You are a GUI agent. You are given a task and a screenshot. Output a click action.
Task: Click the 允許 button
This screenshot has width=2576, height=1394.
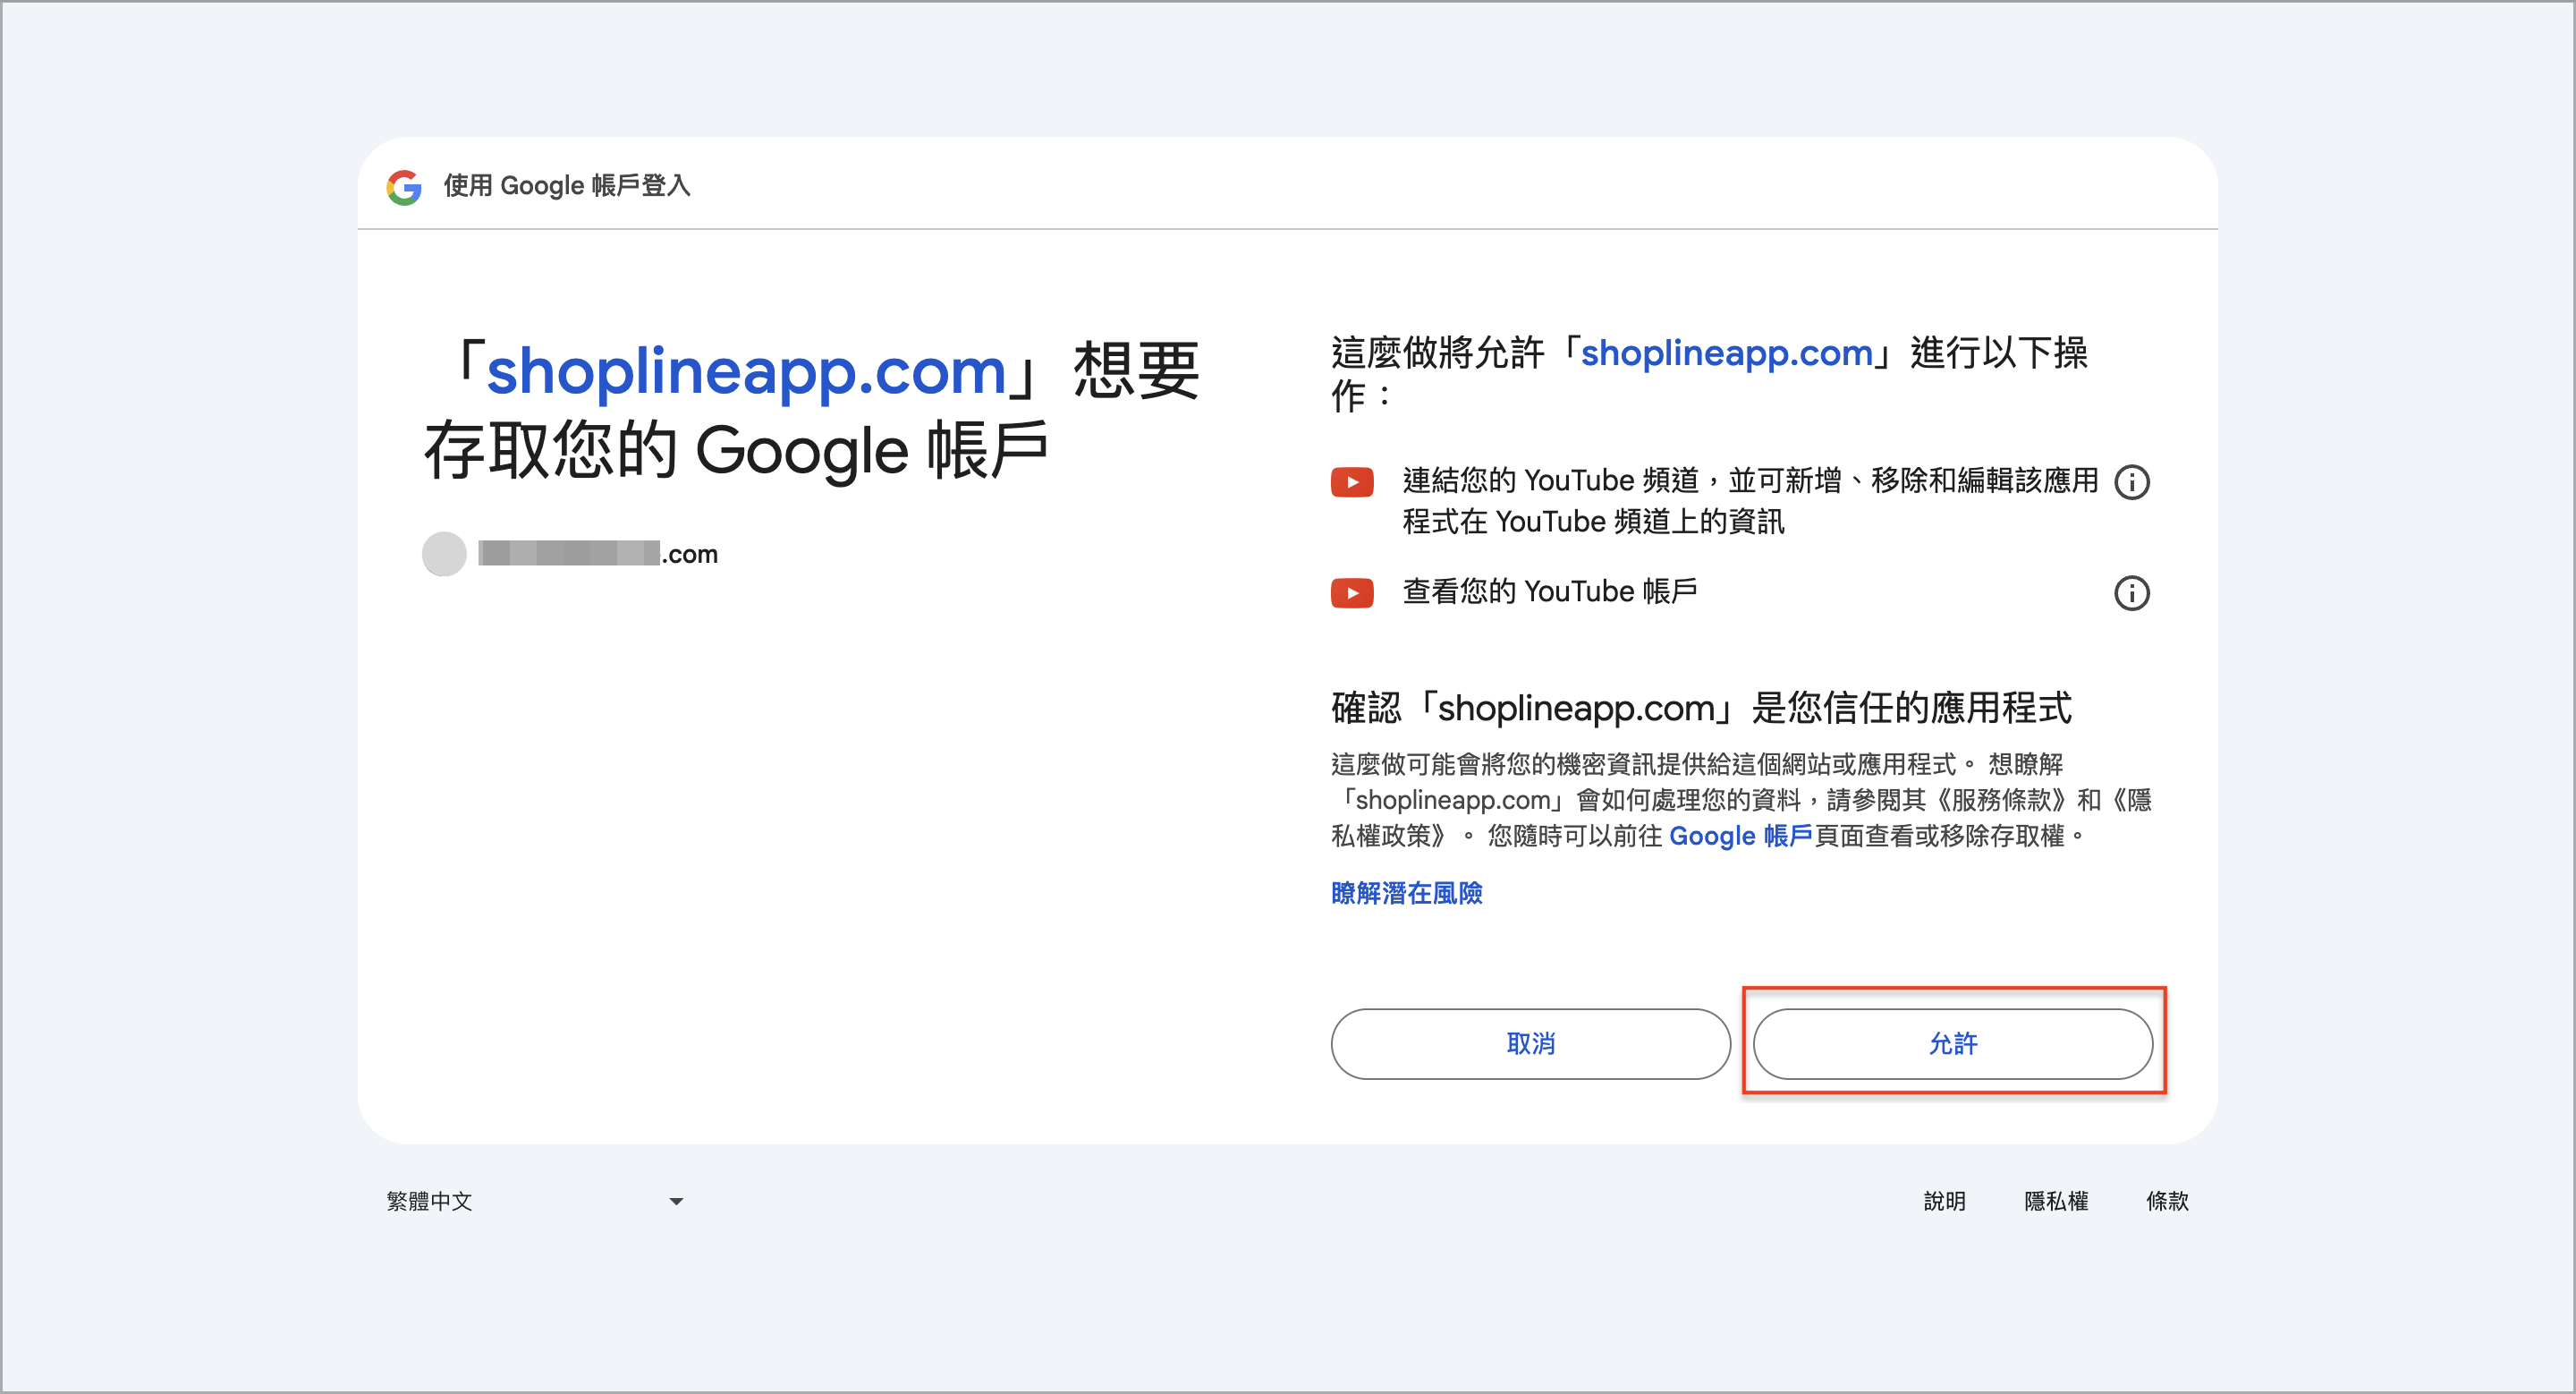click(1952, 1043)
